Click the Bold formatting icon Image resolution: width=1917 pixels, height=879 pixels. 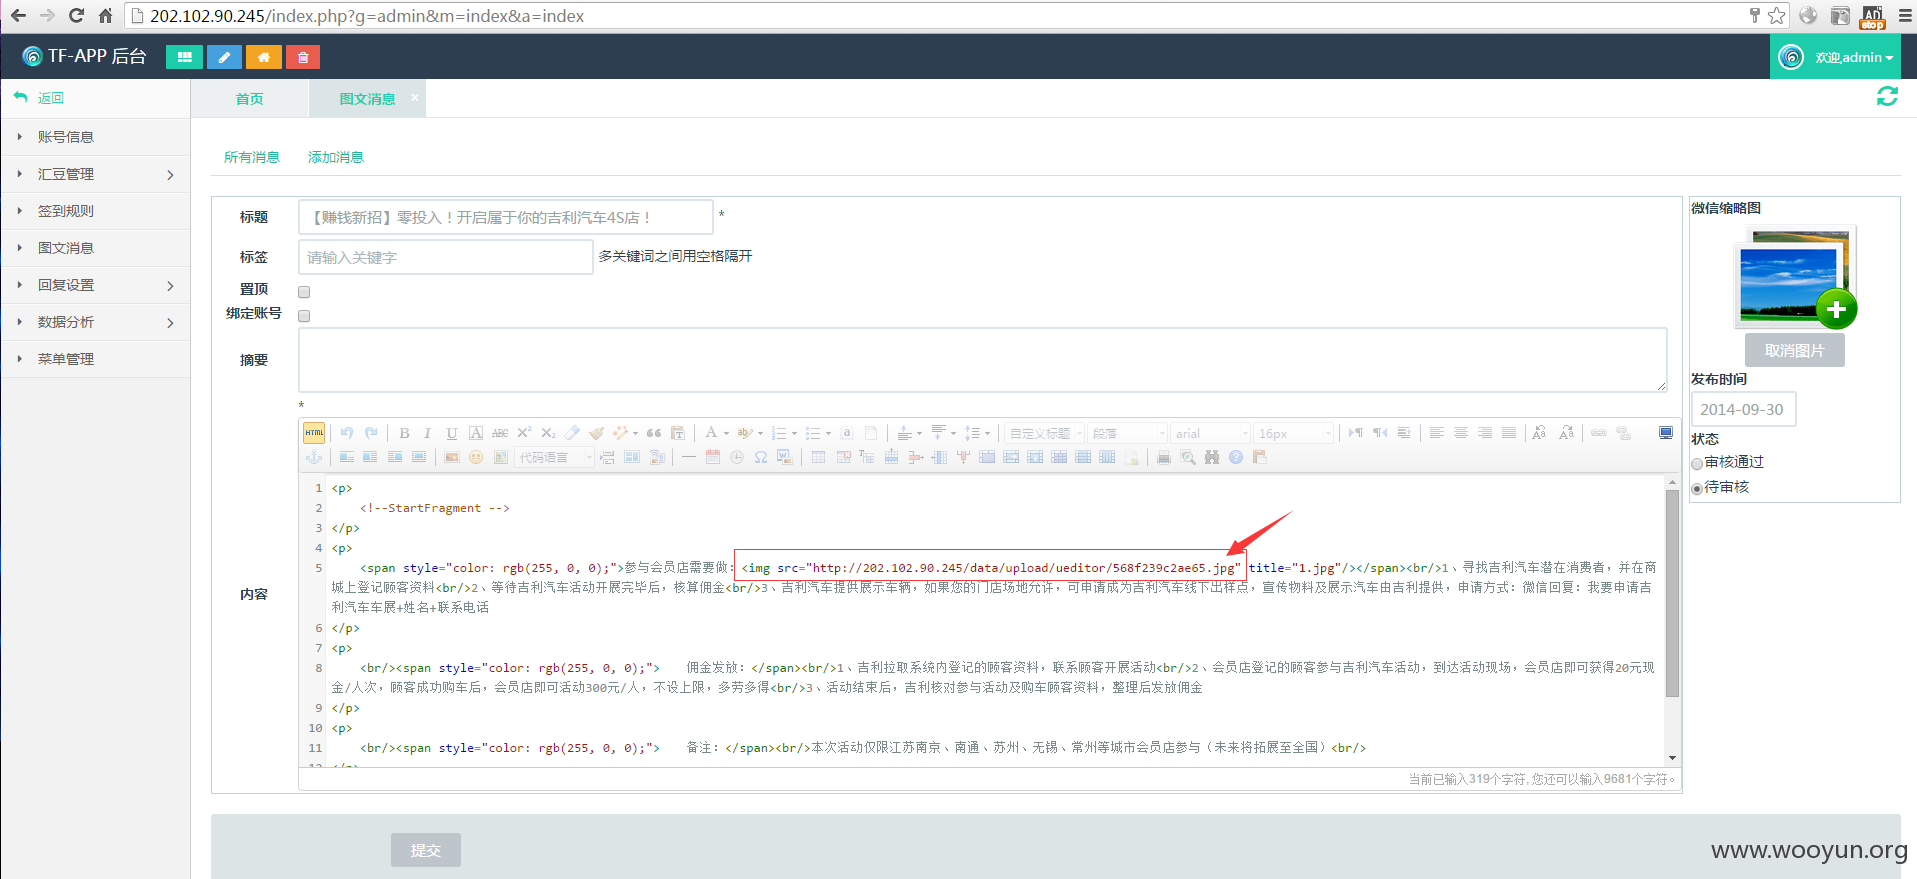pyautogui.click(x=404, y=433)
